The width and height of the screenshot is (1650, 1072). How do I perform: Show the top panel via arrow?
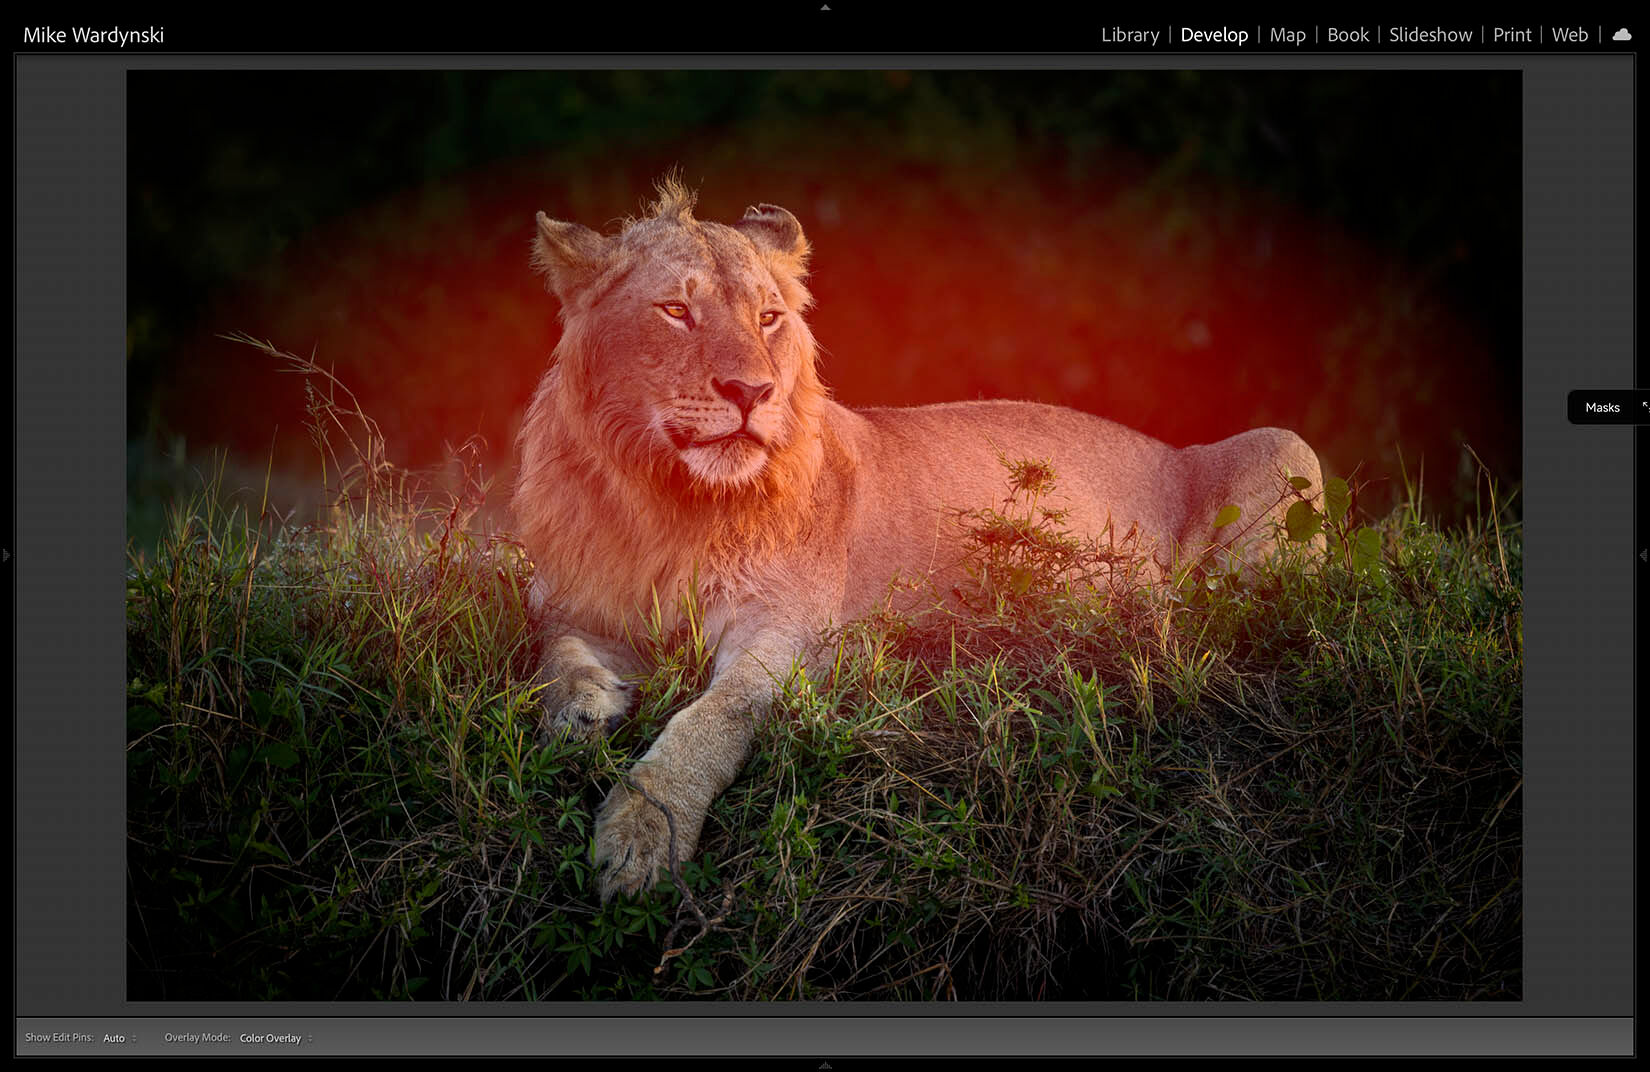click(x=825, y=7)
